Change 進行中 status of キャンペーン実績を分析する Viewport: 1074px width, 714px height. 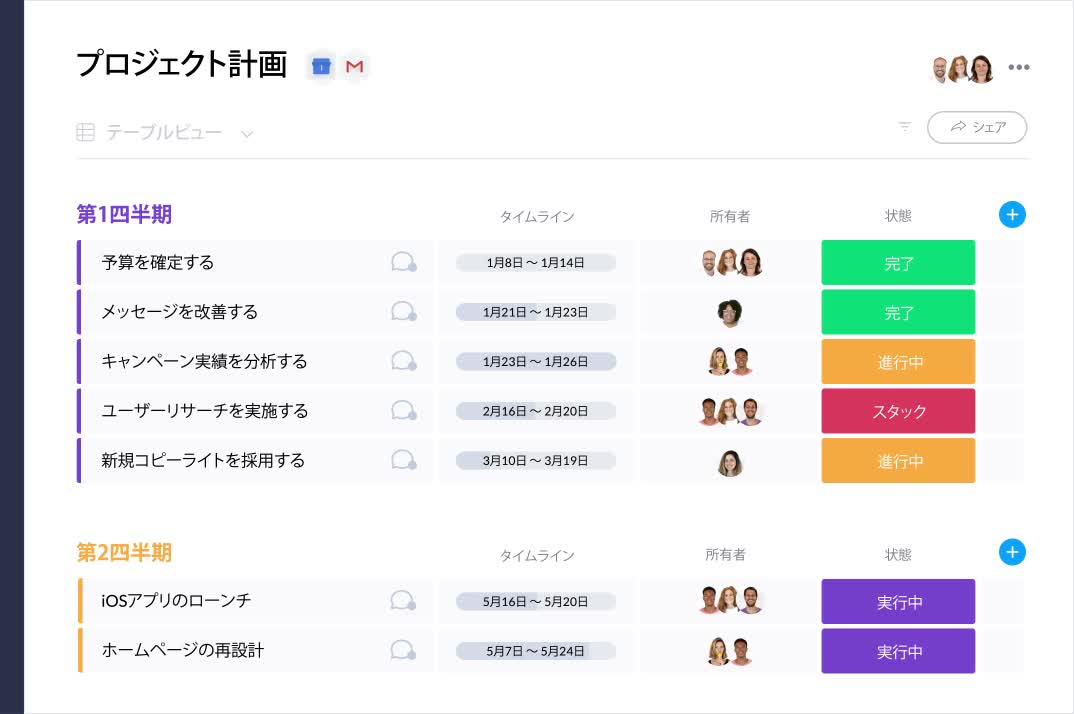[898, 362]
